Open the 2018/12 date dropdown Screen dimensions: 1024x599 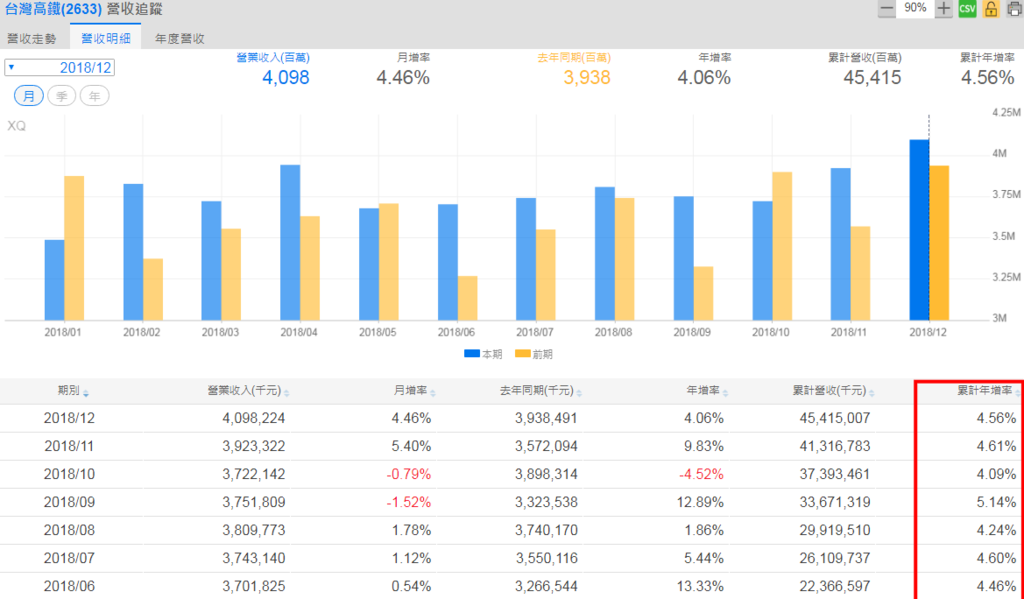pyautogui.click(x=59, y=67)
